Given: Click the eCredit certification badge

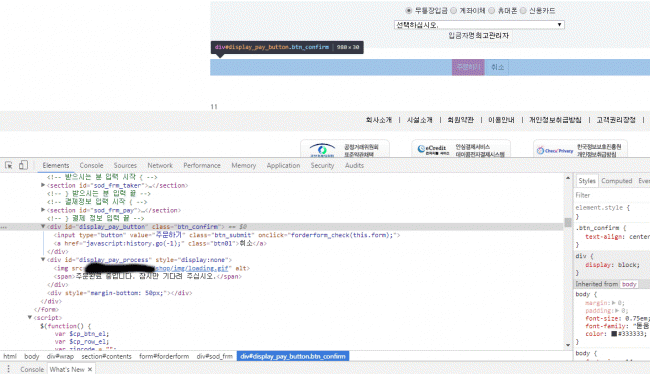Looking at the screenshot, I should (461, 149).
